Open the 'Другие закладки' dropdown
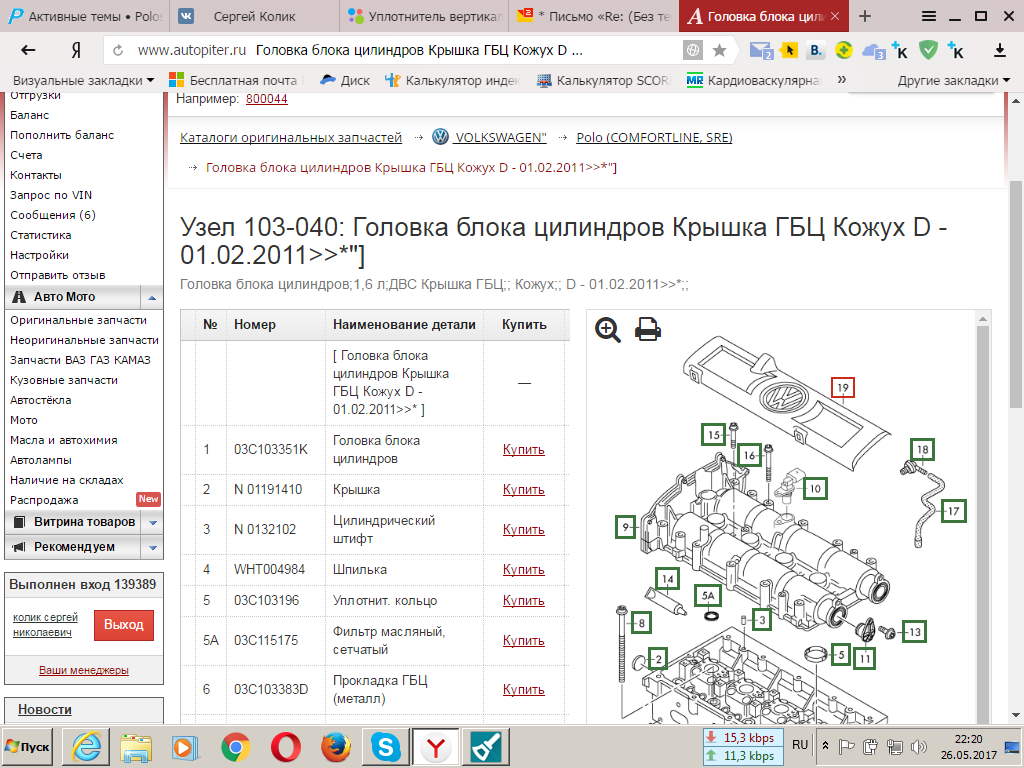Screen dimensions: 1024x768 [953, 80]
